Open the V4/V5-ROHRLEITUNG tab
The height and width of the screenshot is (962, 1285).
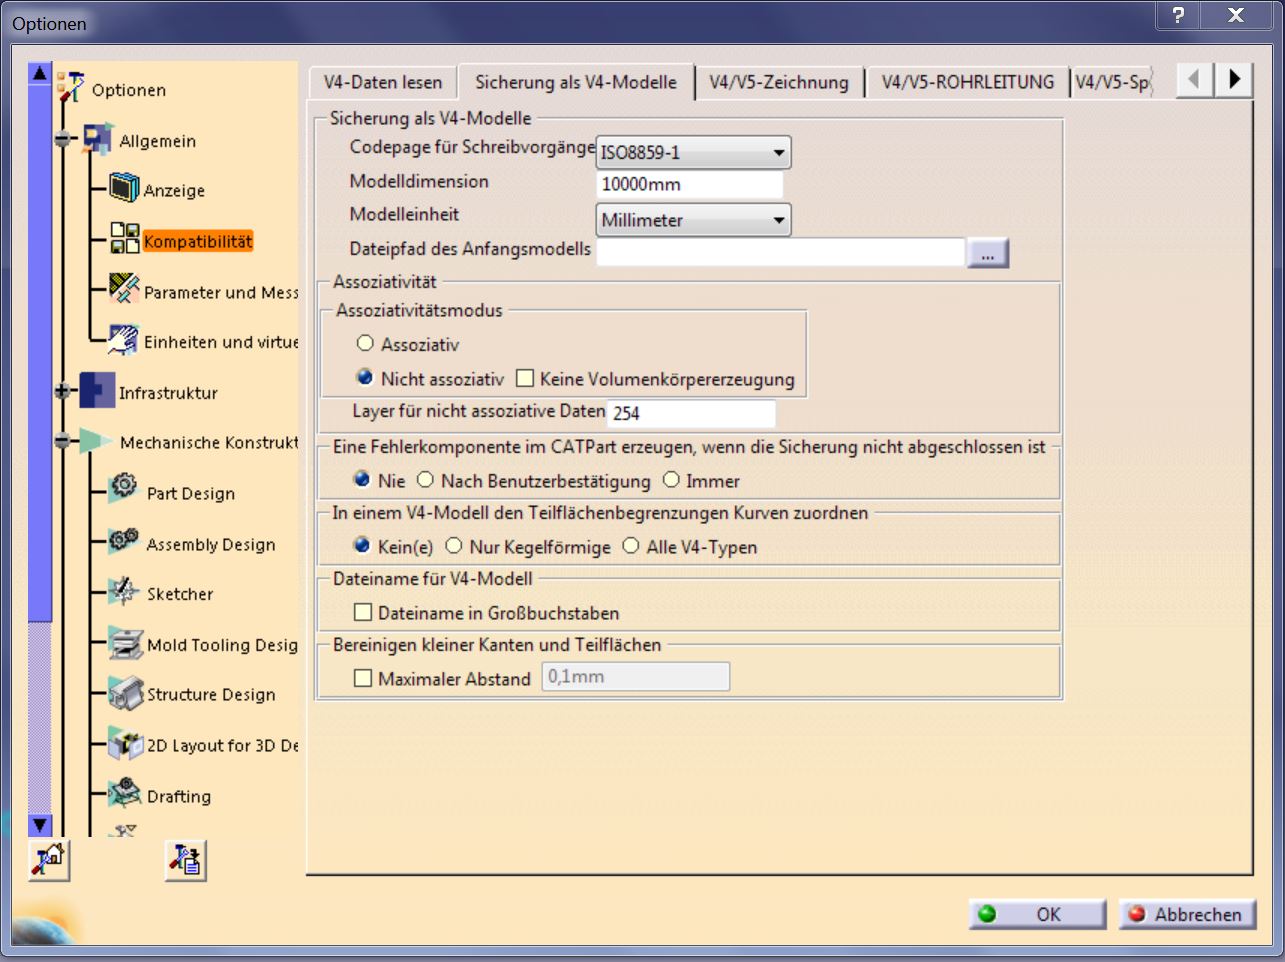[x=968, y=82]
